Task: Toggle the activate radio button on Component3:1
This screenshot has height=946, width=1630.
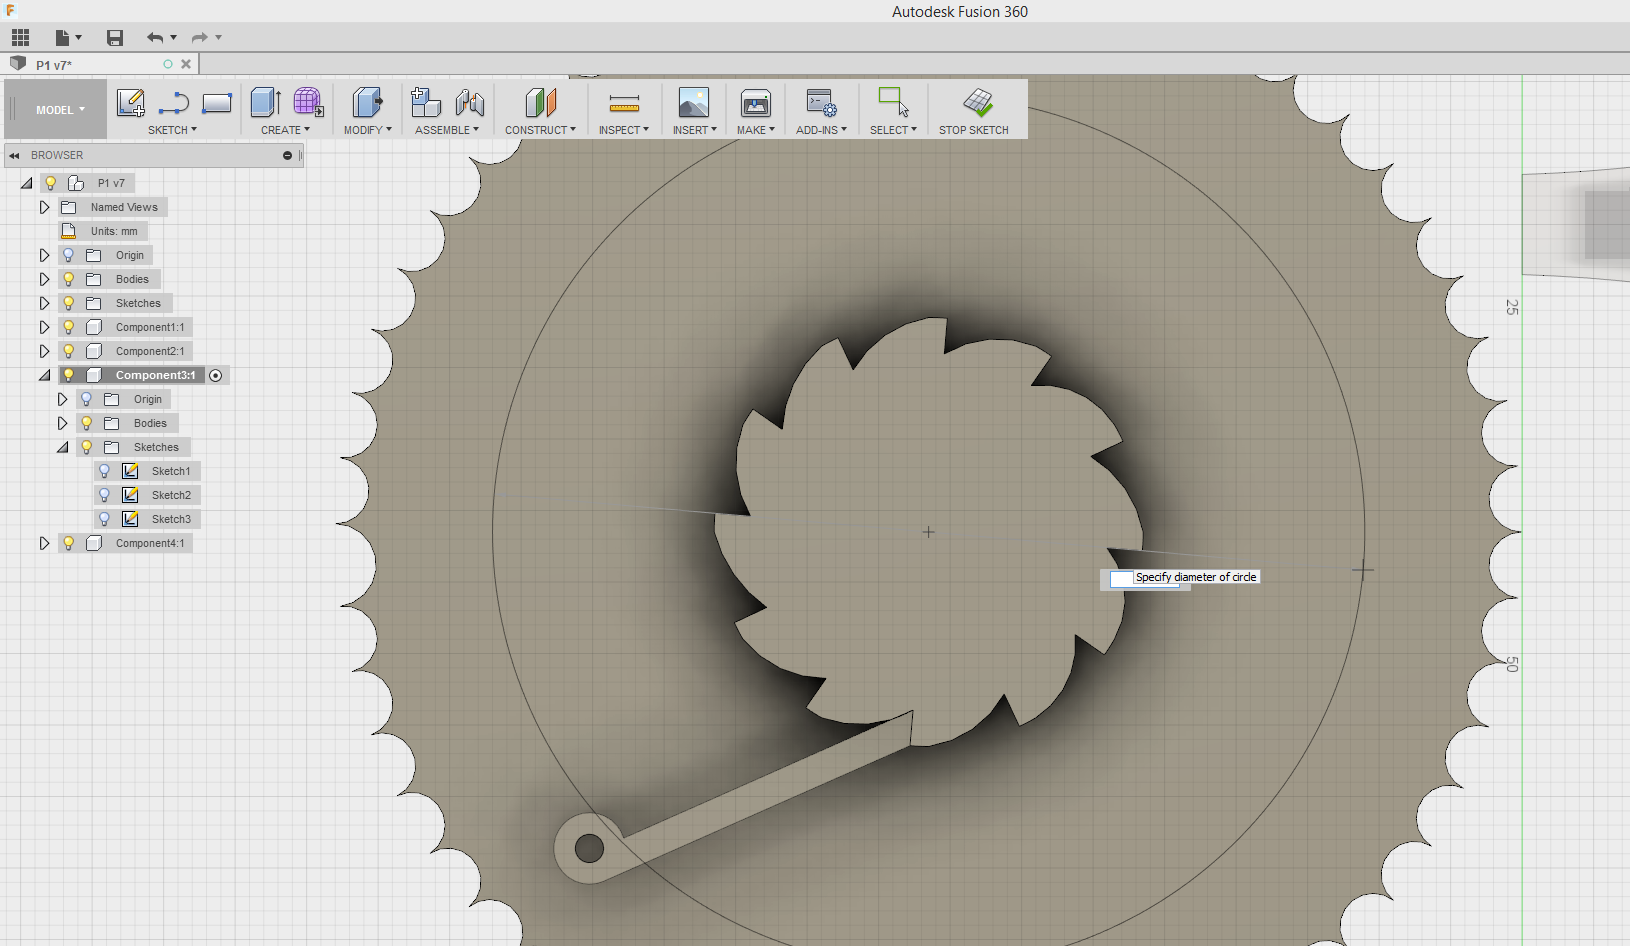Action: 215,375
